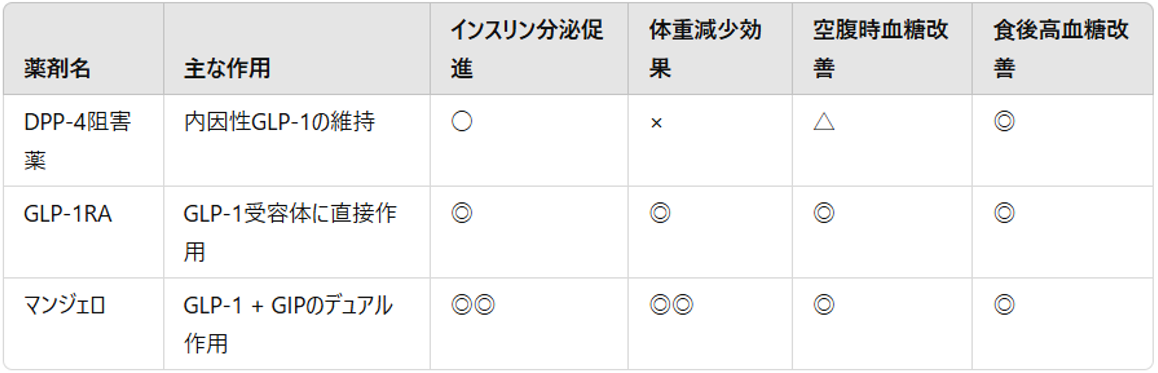The height and width of the screenshot is (373, 1158).
Task: Select the インスリン分泌促進 header cell
Action: click(x=527, y=49)
